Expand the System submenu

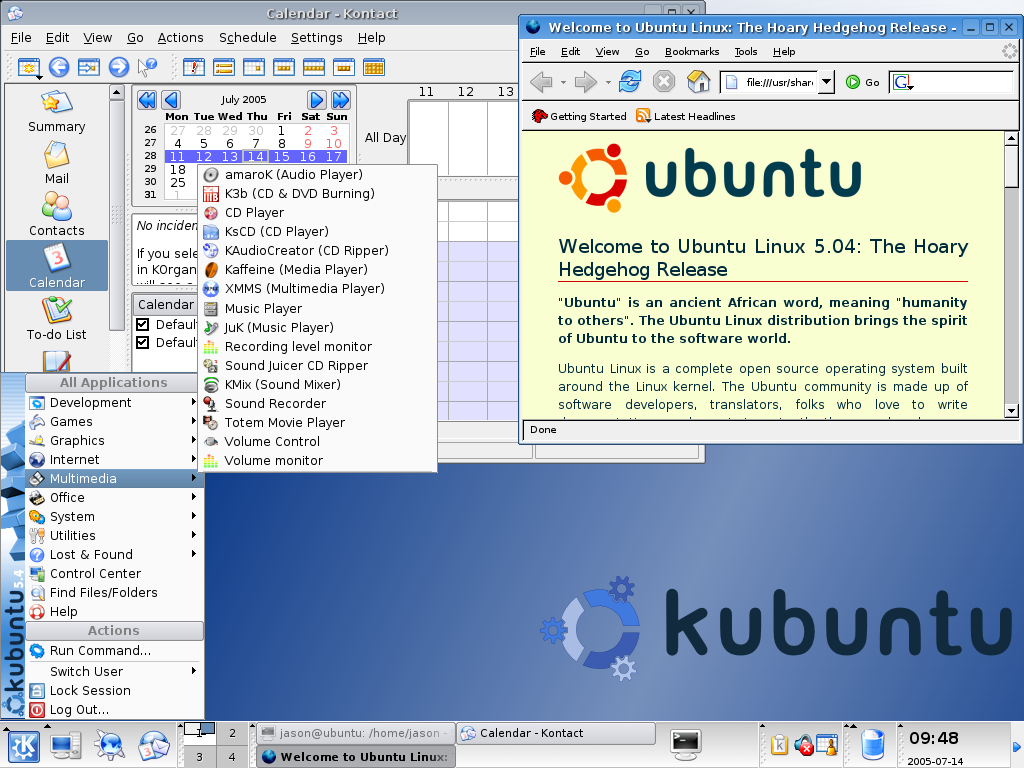(x=114, y=516)
